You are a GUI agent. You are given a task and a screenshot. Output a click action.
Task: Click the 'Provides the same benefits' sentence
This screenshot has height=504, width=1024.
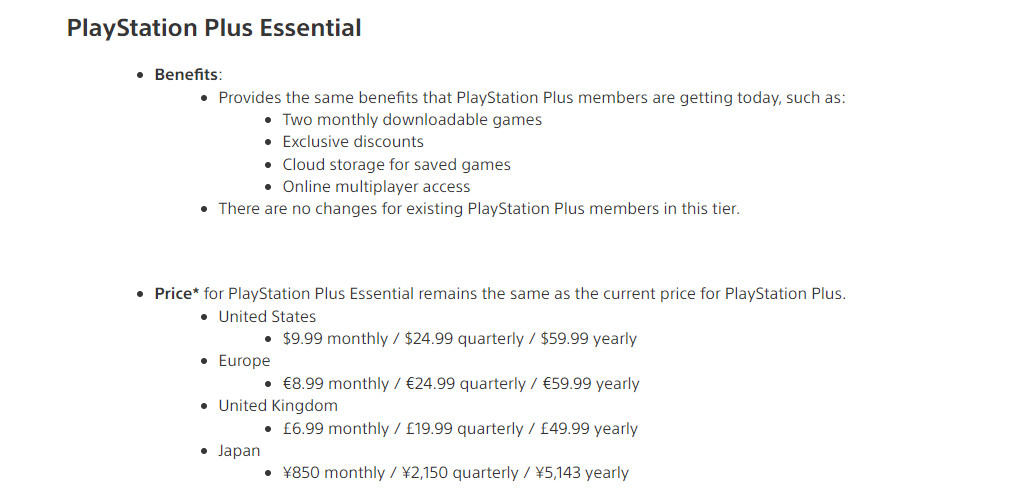(x=531, y=97)
